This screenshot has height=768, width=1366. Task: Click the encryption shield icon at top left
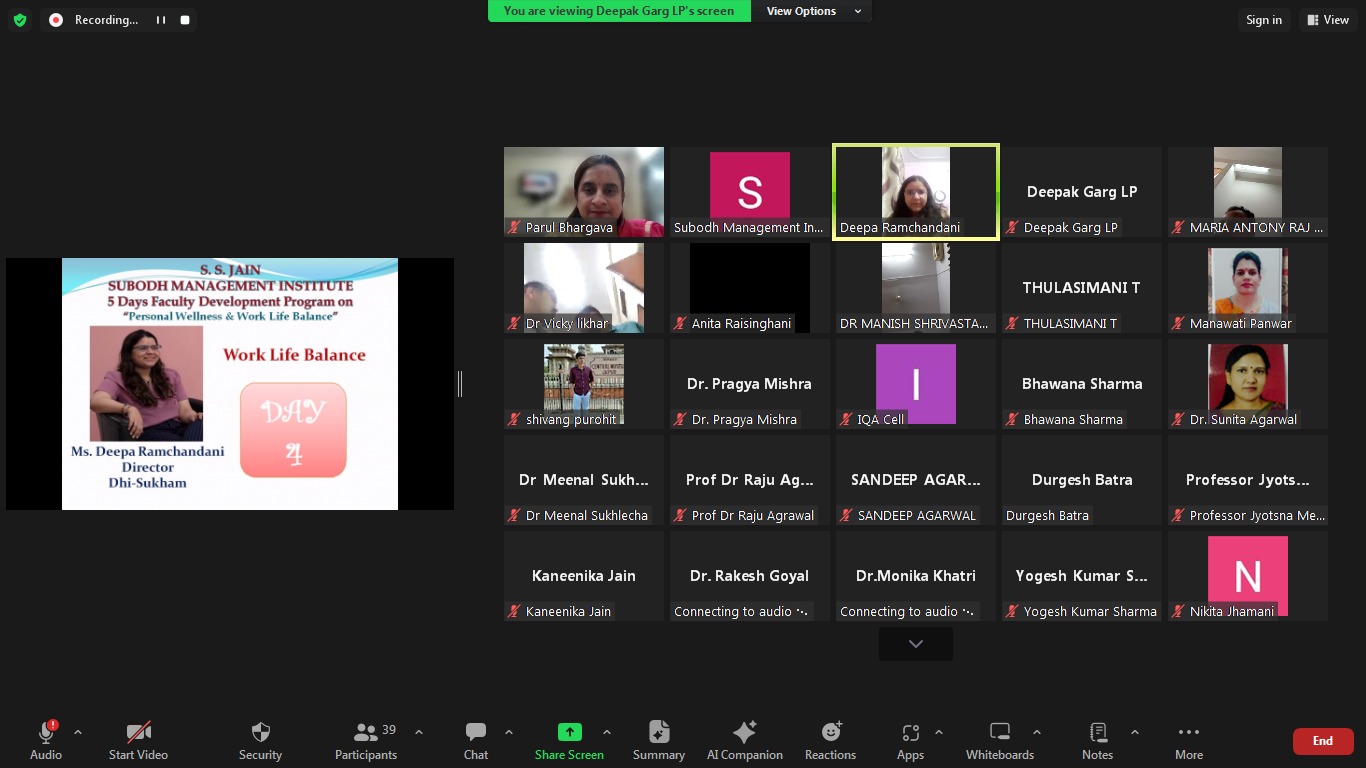tap(20, 20)
